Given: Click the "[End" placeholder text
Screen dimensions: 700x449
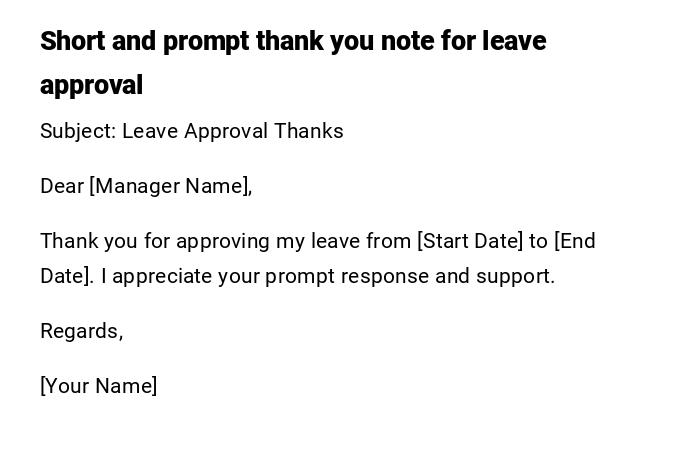Looking at the screenshot, I should pos(575,241).
